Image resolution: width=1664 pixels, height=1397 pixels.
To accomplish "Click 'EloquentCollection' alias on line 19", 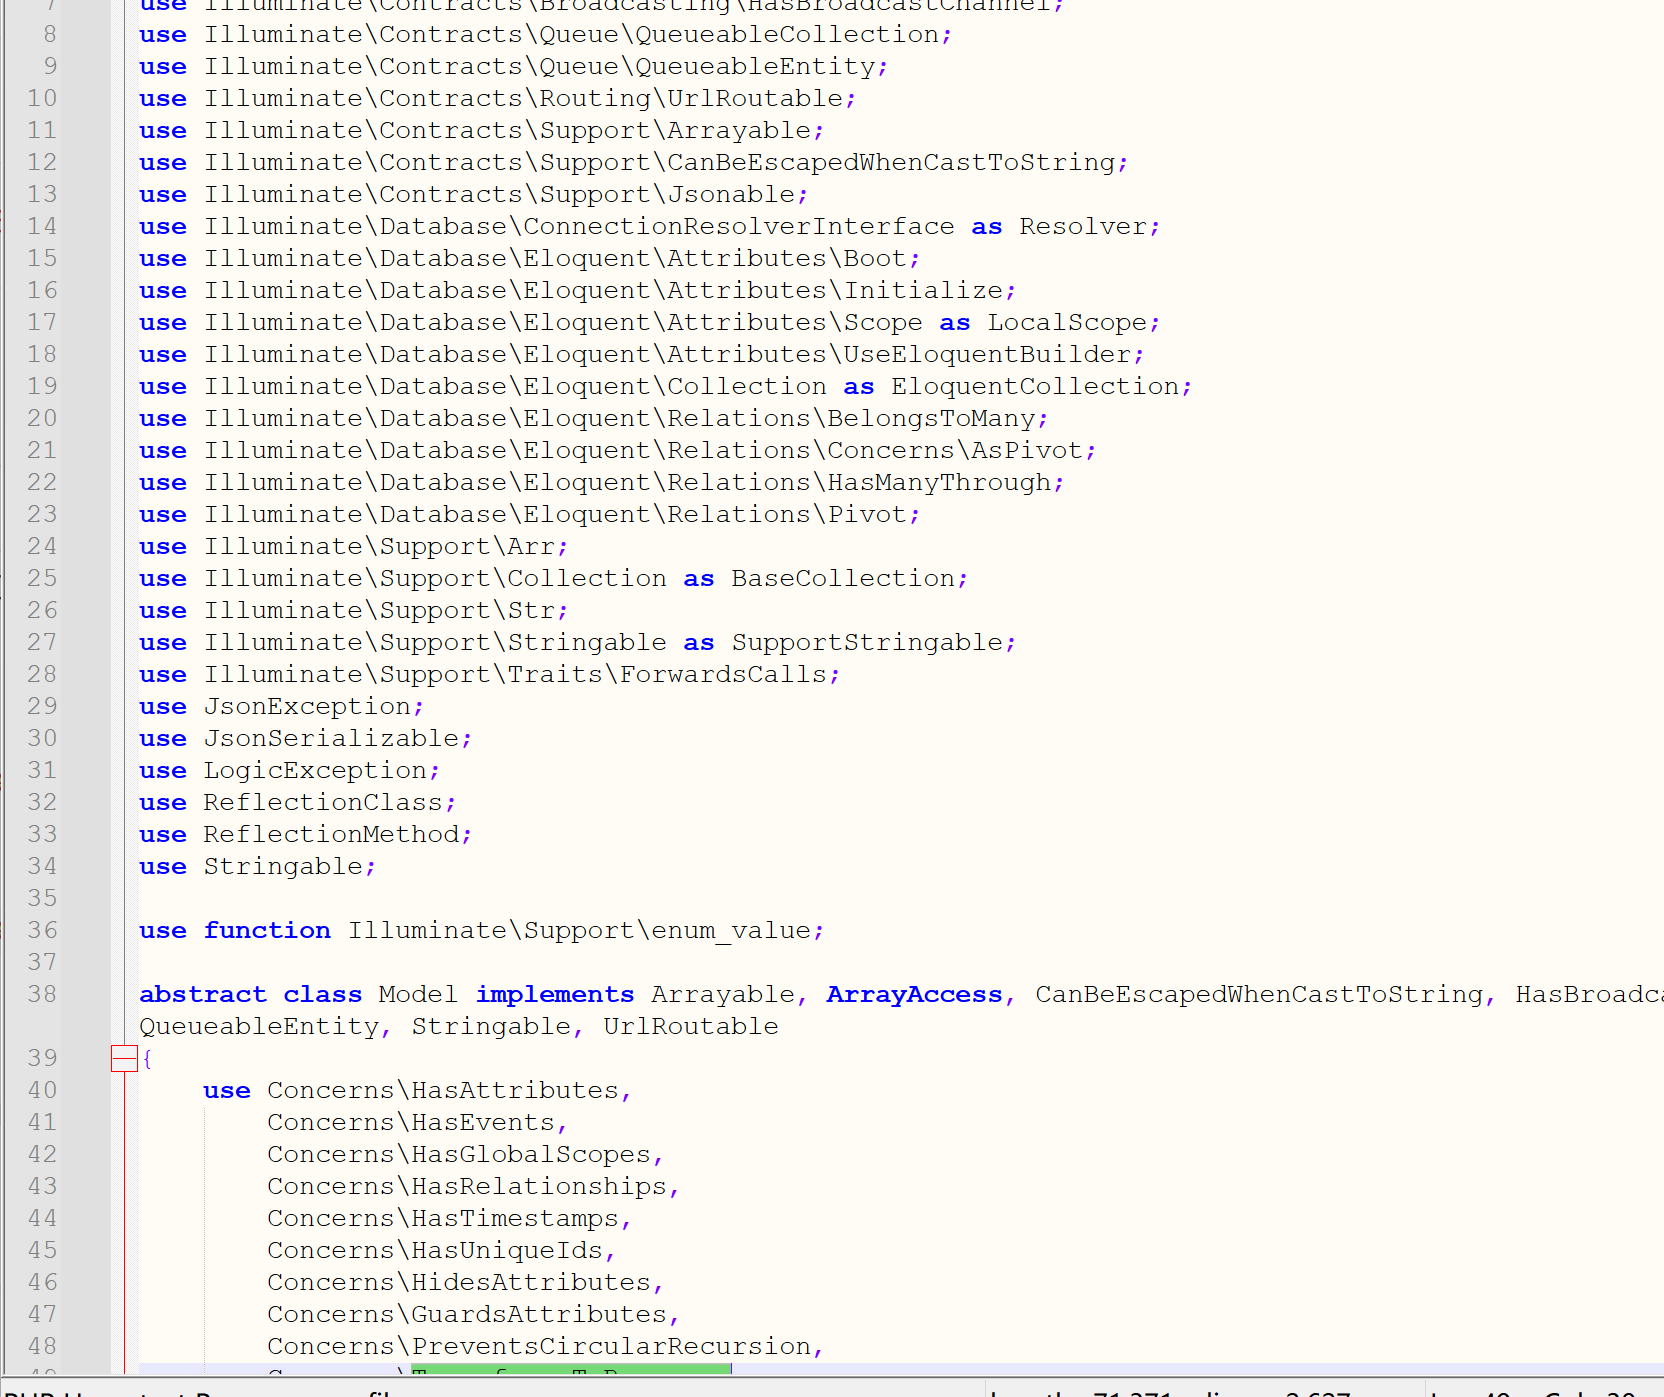I will click(1034, 386).
